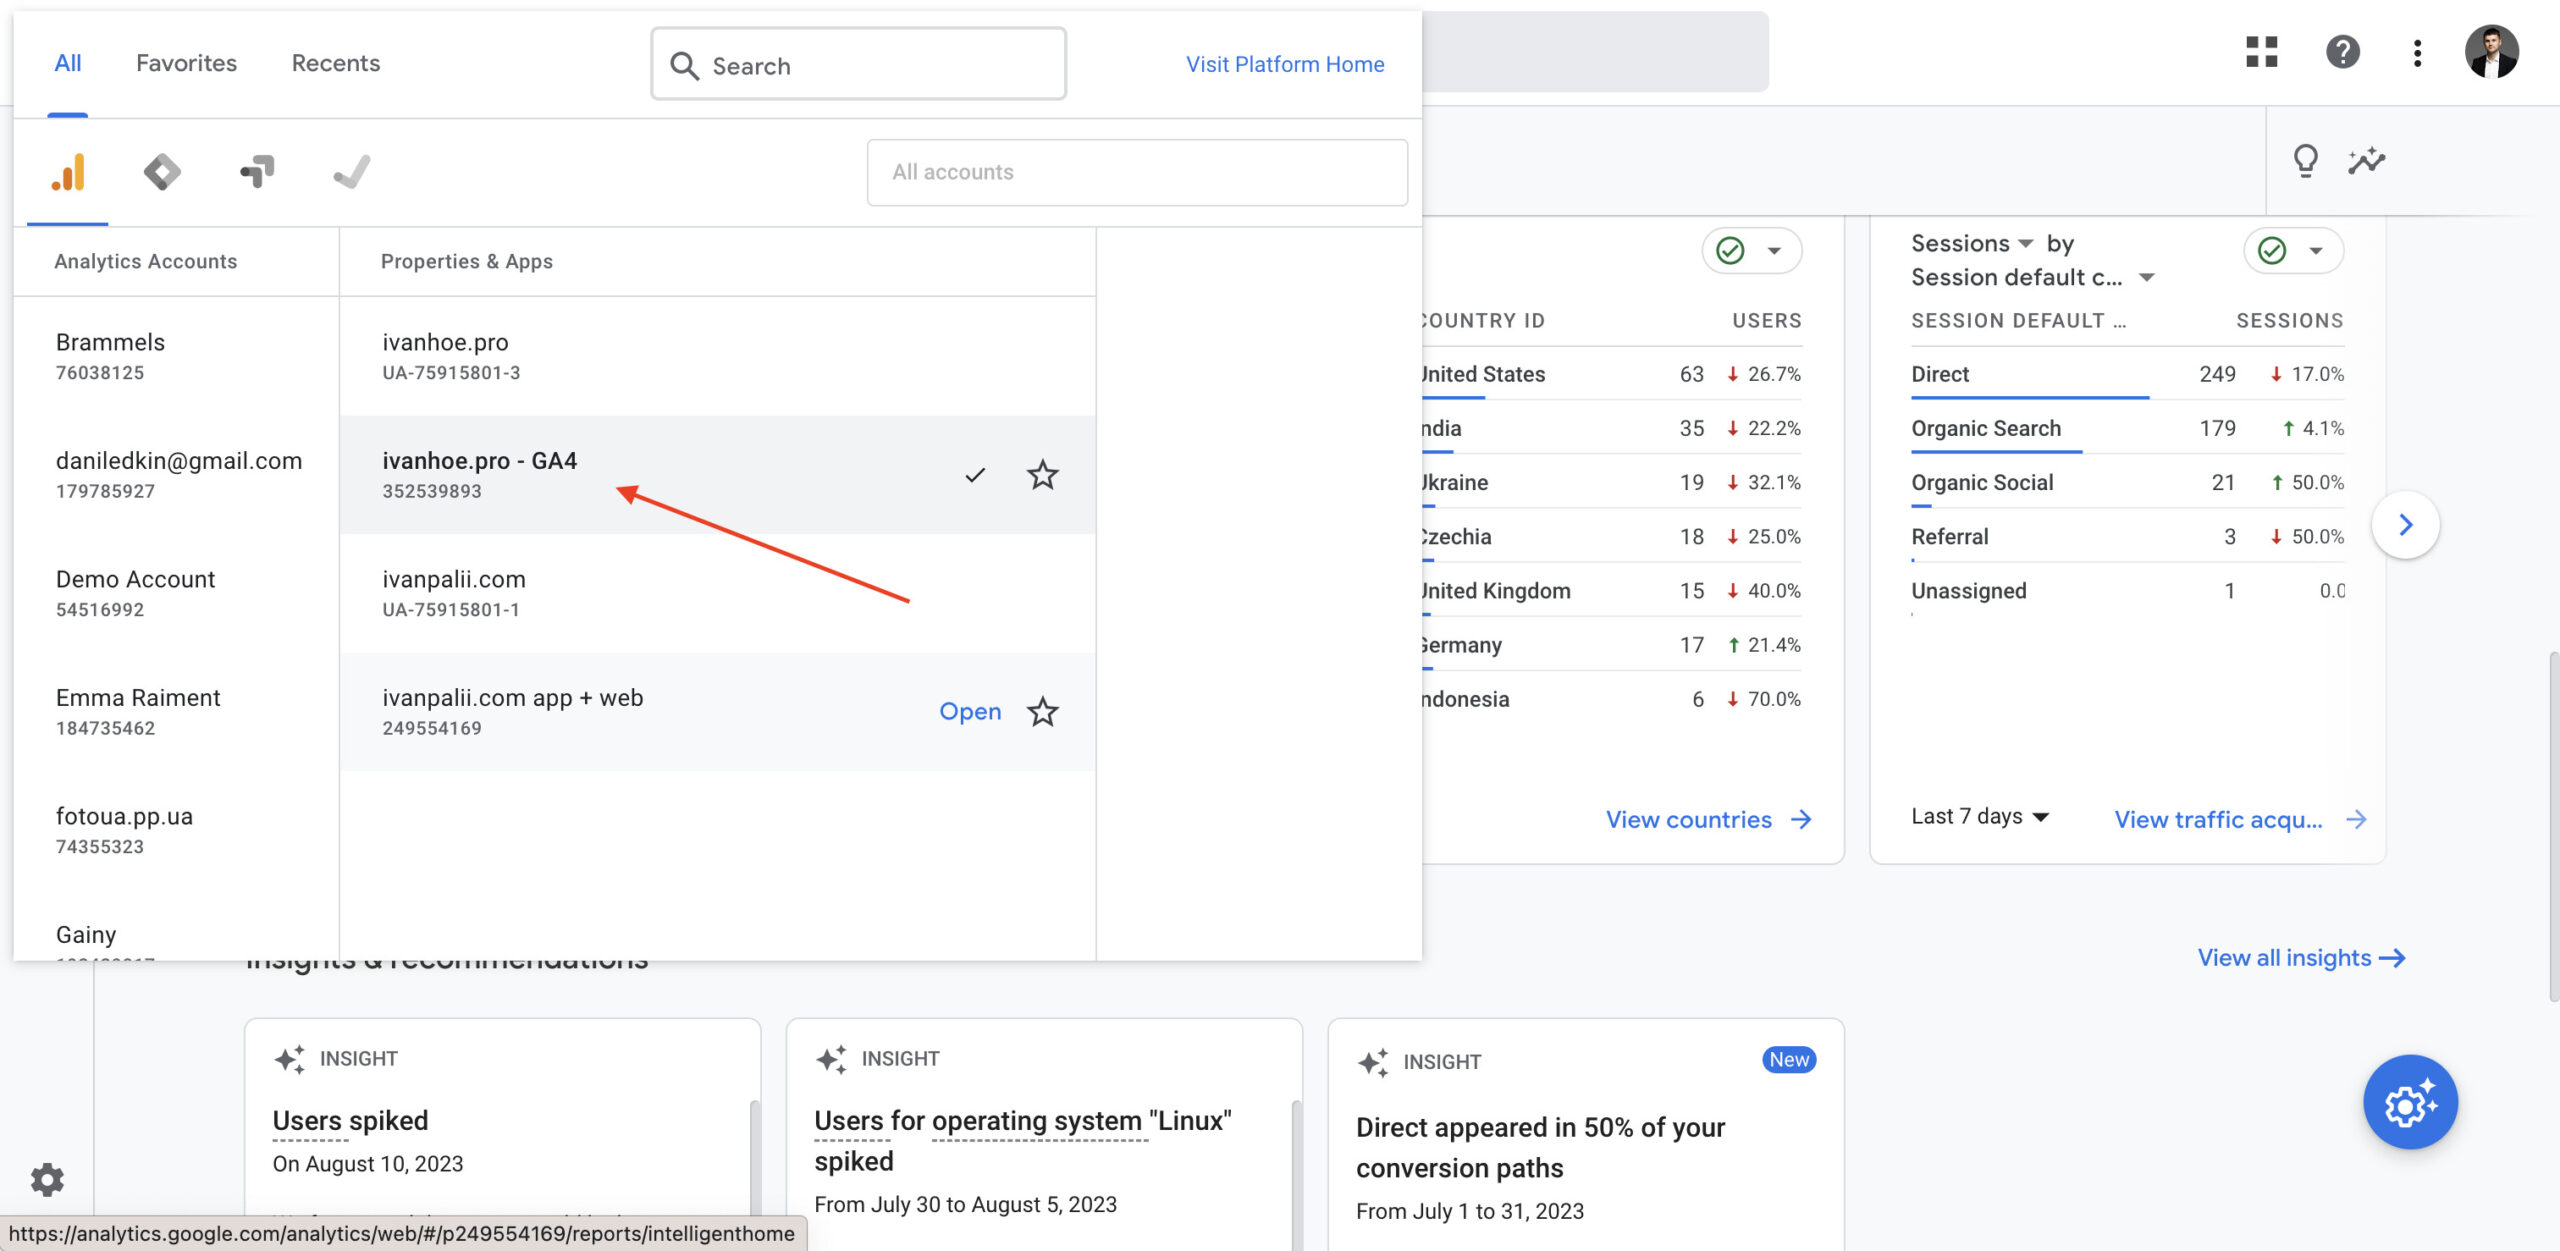Switch to the Favorites tab
2560x1251 pixels.
pos(186,63)
